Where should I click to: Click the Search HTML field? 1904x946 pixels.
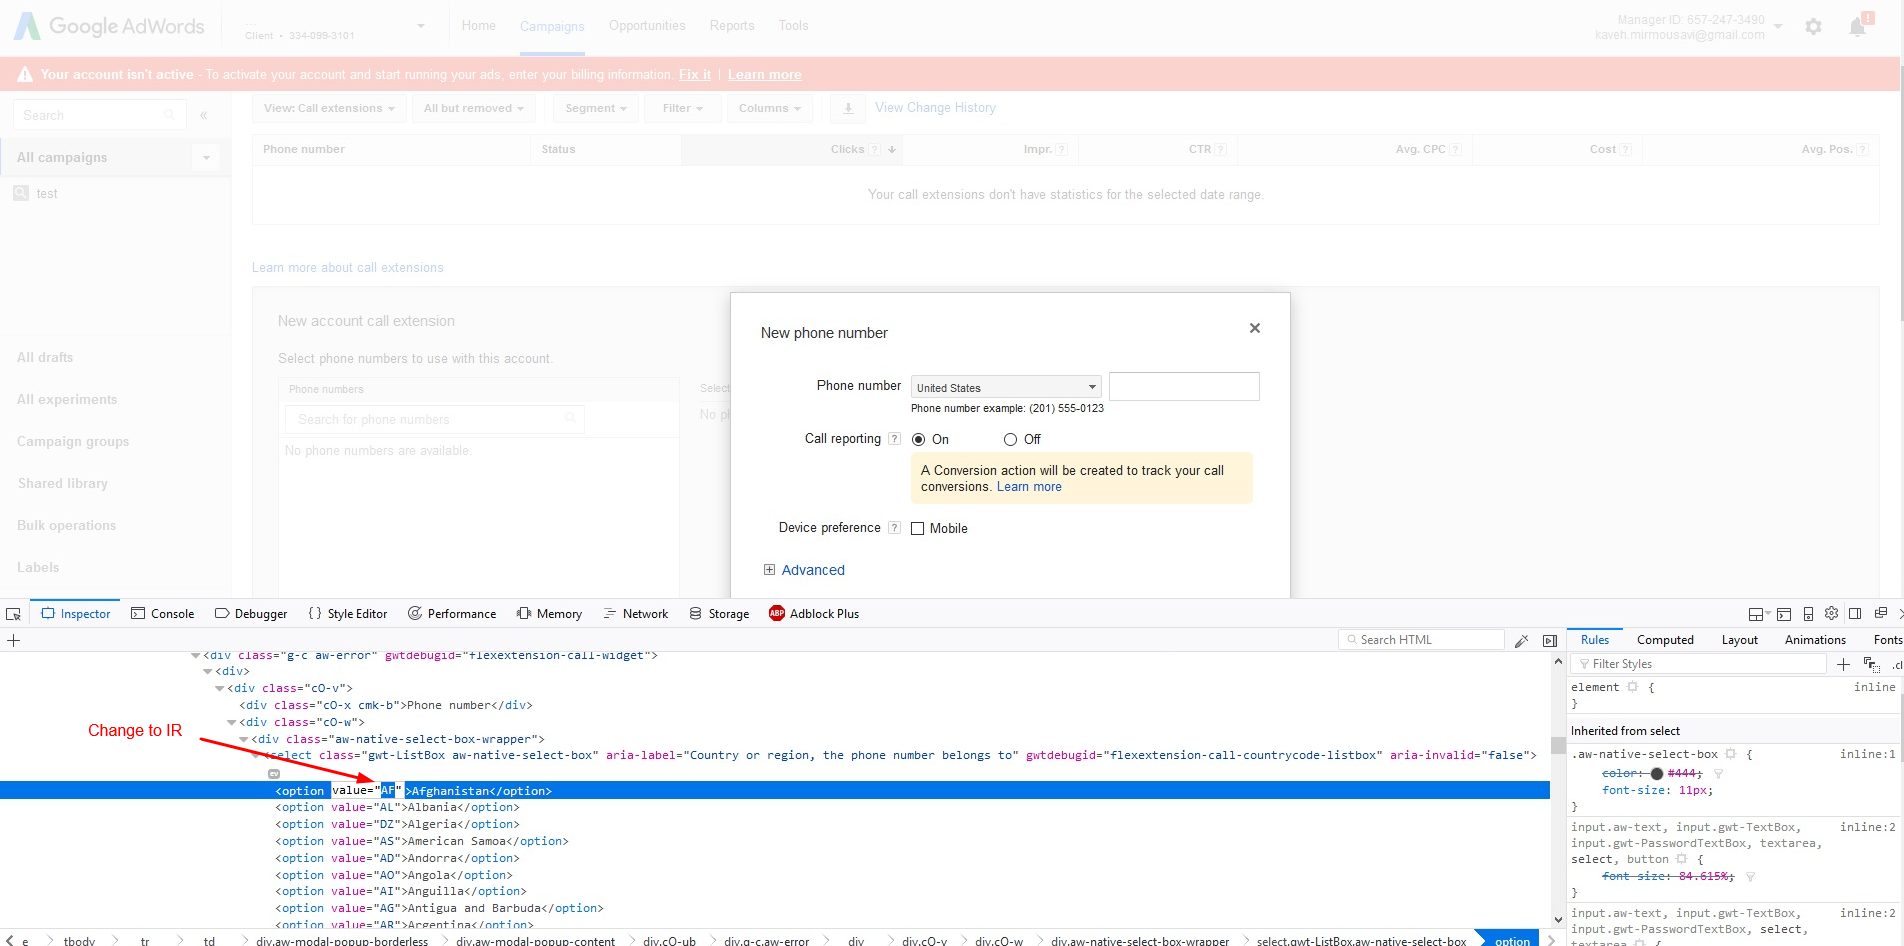click(x=1421, y=640)
